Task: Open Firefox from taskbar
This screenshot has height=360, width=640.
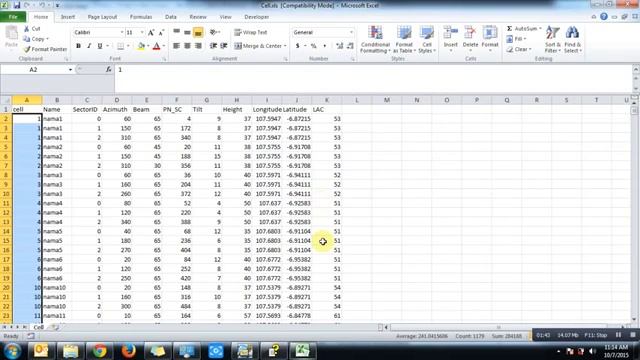Action: pyautogui.click(x=128, y=351)
